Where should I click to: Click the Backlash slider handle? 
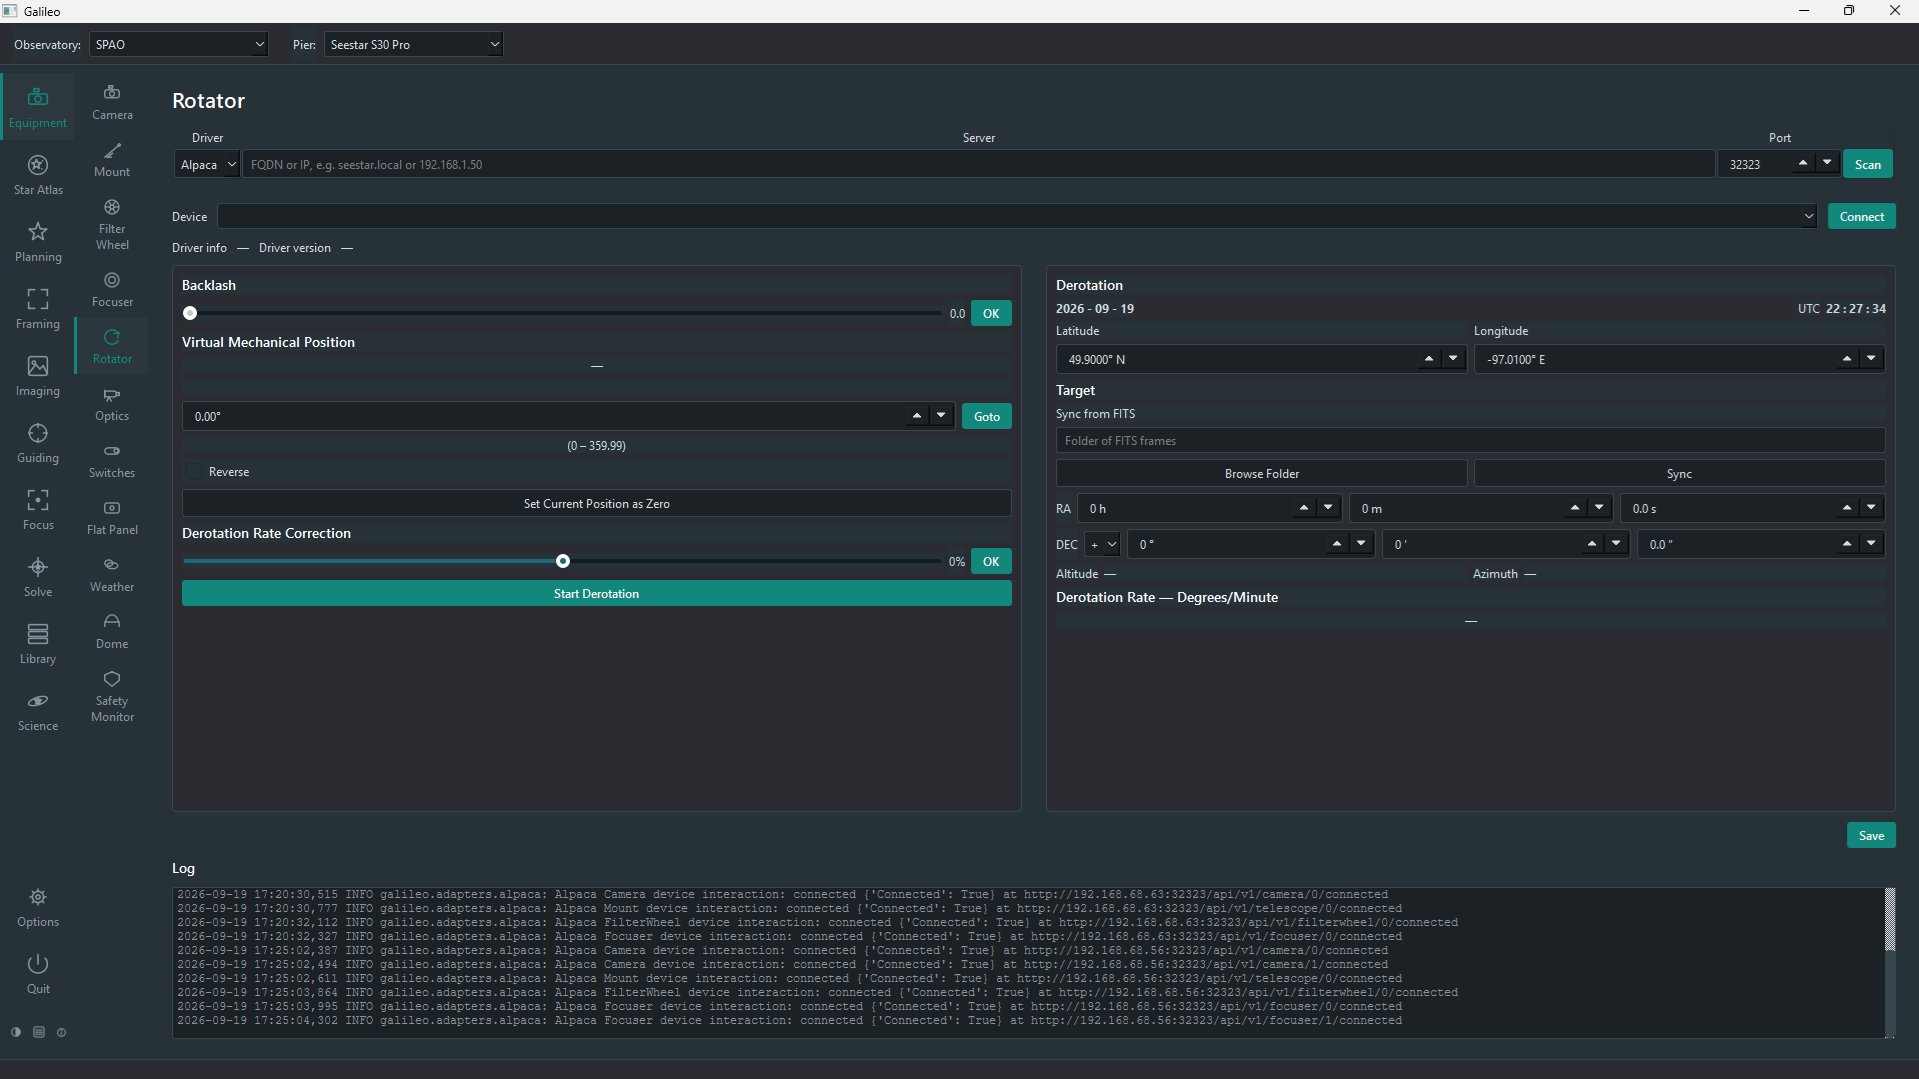pyautogui.click(x=190, y=313)
